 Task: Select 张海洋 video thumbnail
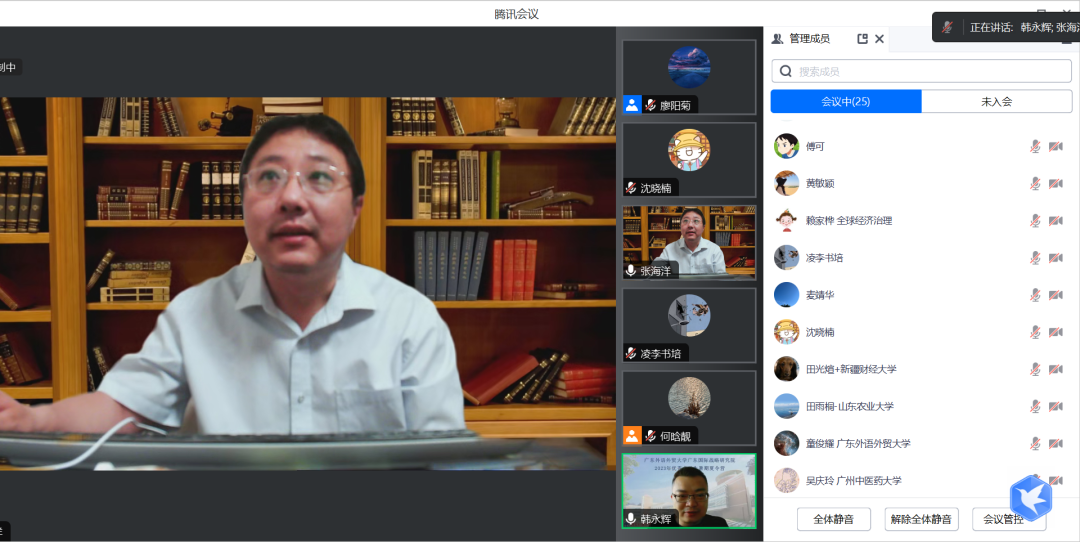click(689, 242)
